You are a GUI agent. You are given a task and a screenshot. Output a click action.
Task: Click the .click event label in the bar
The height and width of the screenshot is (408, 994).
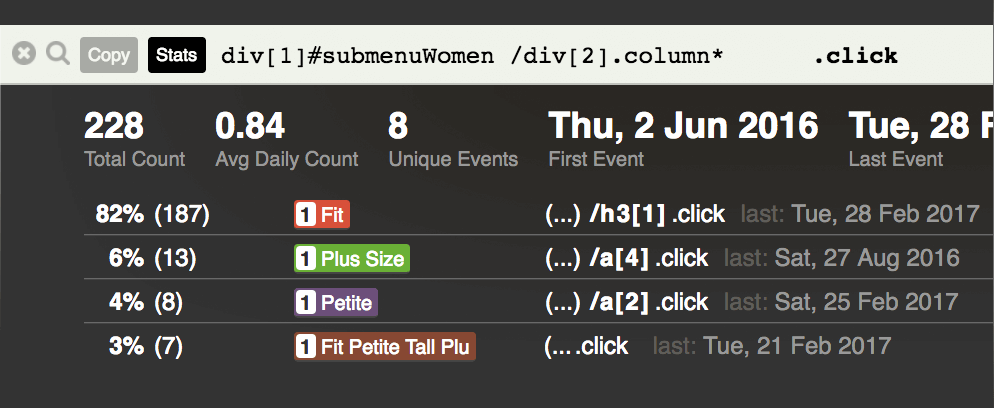coord(856,56)
